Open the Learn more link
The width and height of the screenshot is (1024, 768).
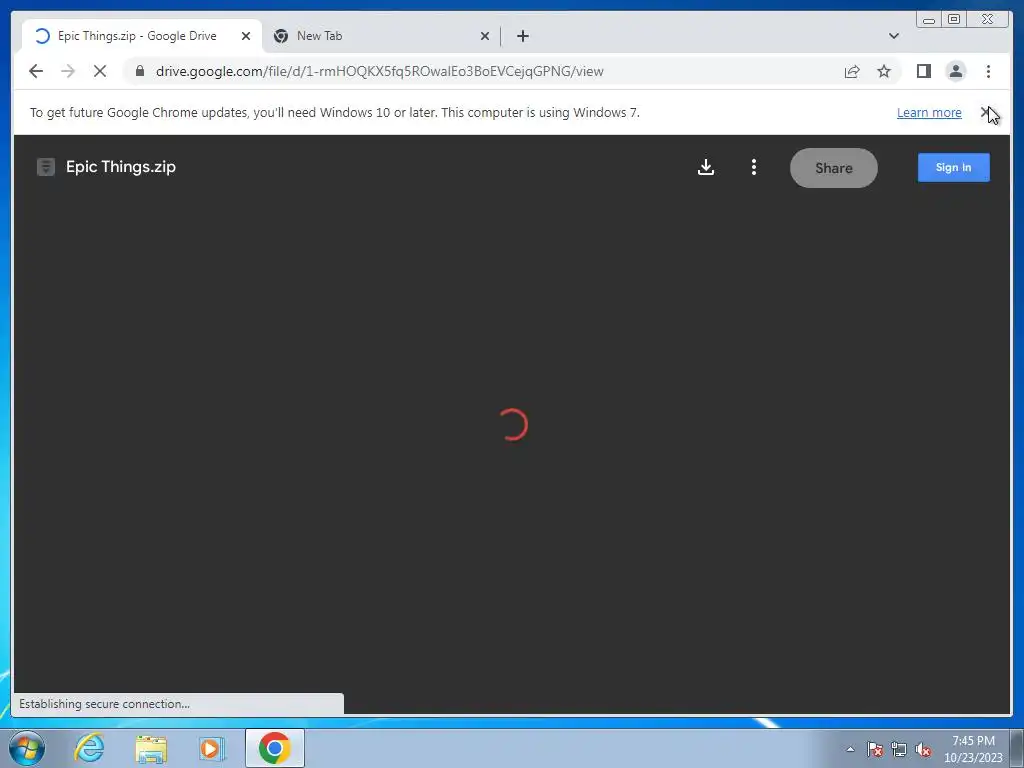pos(929,112)
